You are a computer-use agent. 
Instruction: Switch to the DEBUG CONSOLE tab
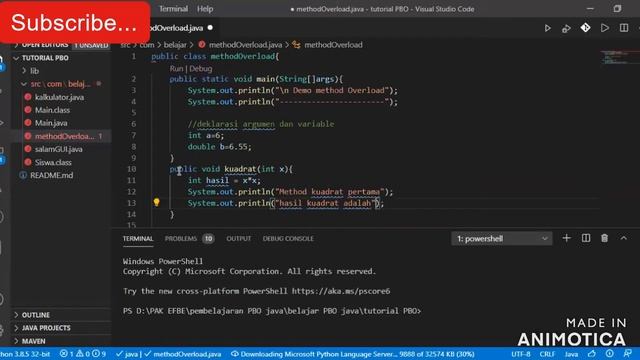pos(288,238)
